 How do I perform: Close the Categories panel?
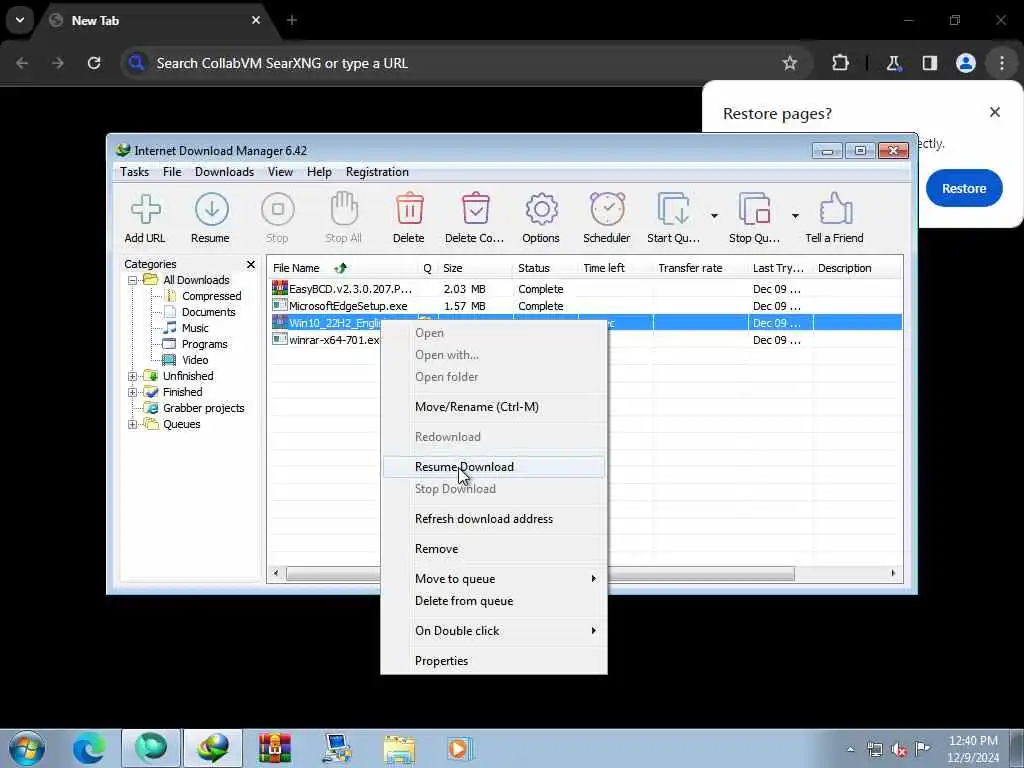click(251, 264)
